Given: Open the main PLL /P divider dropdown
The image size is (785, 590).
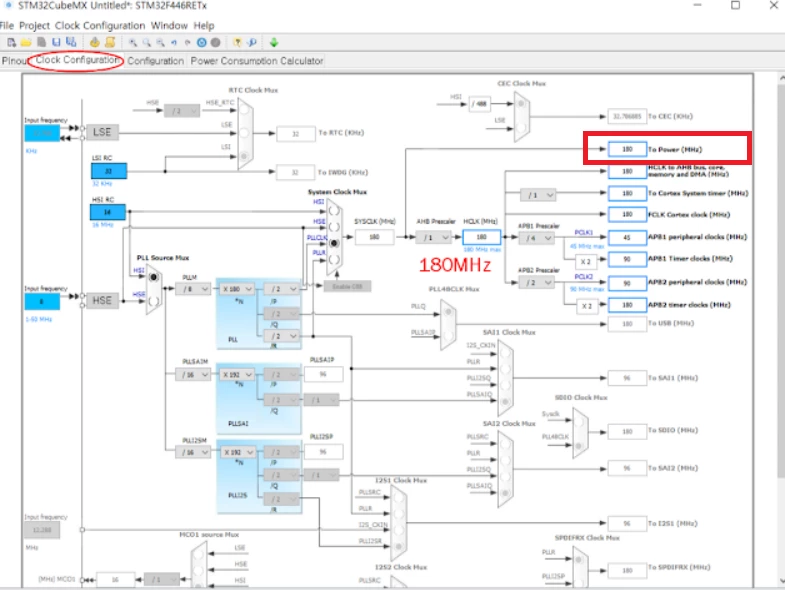Looking at the screenshot, I should click(282, 289).
